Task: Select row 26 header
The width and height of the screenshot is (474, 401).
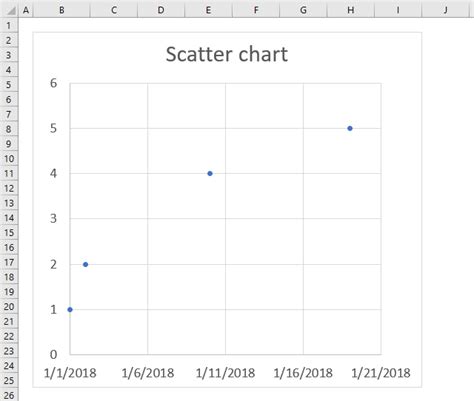Action: point(9,395)
